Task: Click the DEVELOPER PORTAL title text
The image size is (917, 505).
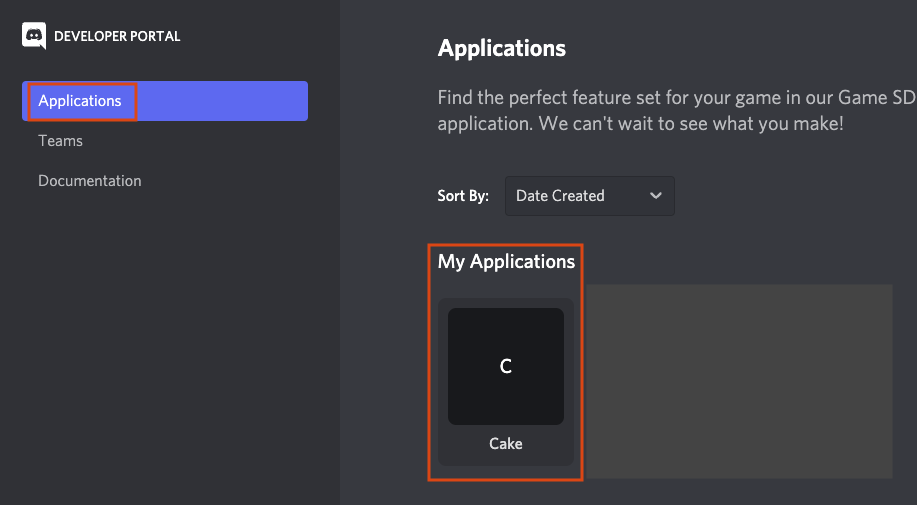Action: pos(117,36)
